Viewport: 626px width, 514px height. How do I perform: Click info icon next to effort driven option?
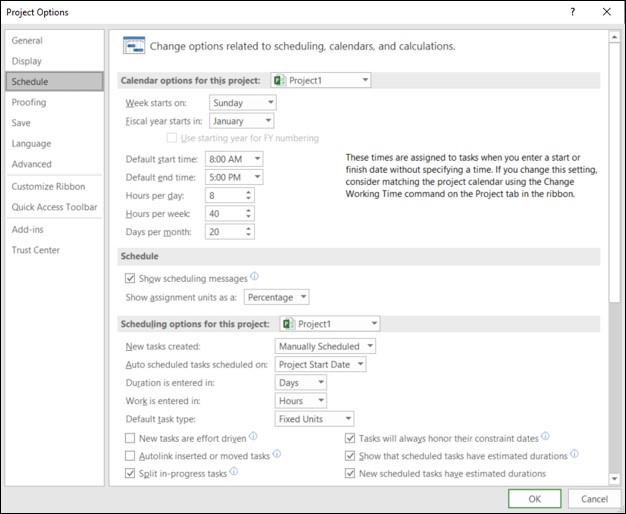[x=254, y=437]
